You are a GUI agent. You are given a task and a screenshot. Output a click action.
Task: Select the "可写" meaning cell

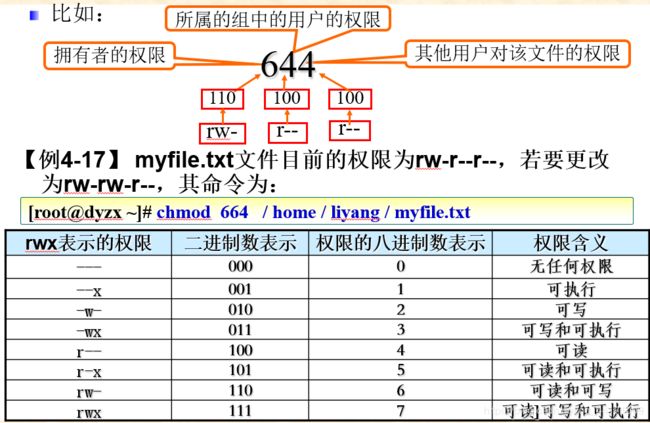(571, 309)
